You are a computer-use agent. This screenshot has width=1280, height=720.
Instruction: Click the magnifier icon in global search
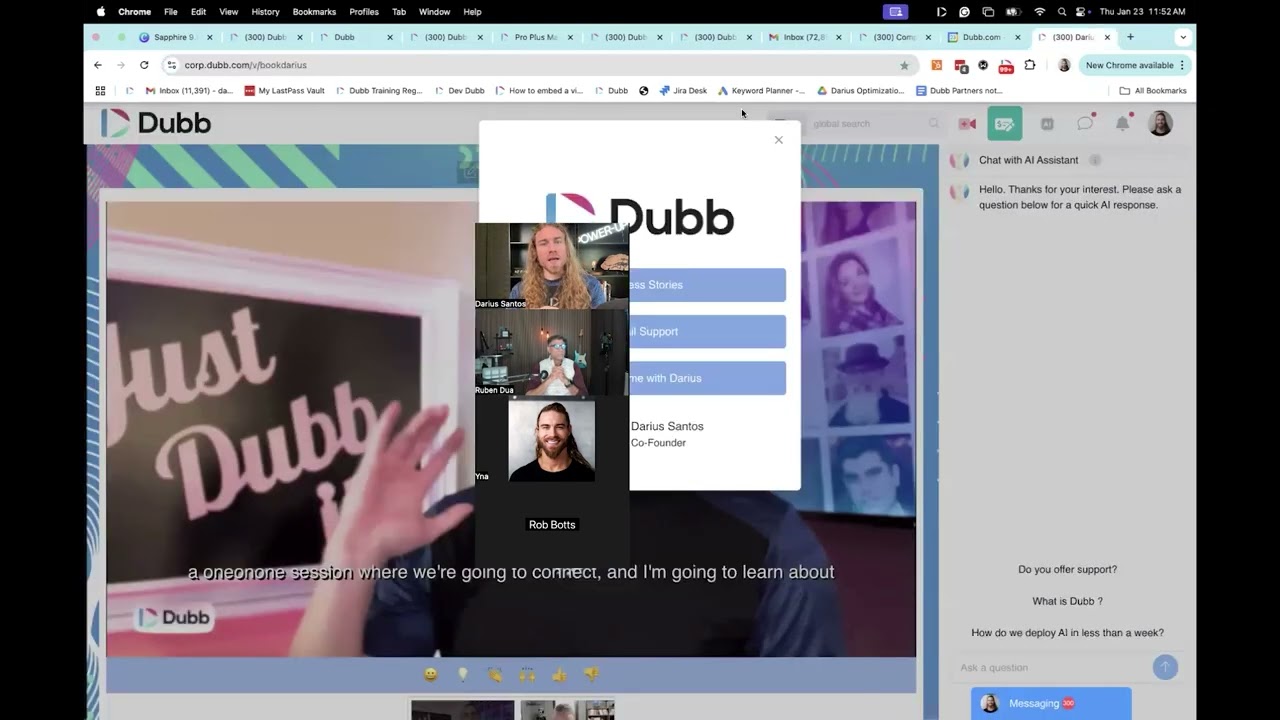[x=934, y=124]
